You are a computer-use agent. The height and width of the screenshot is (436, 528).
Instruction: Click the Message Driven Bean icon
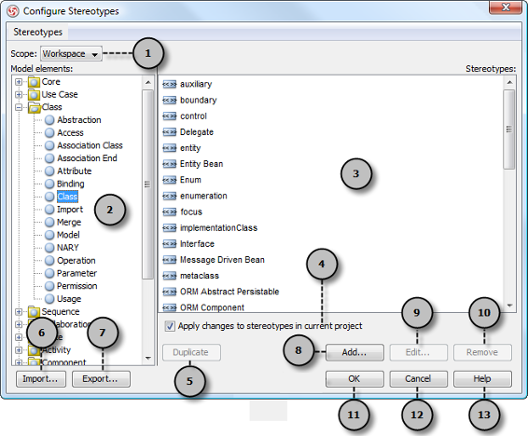pos(169,260)
